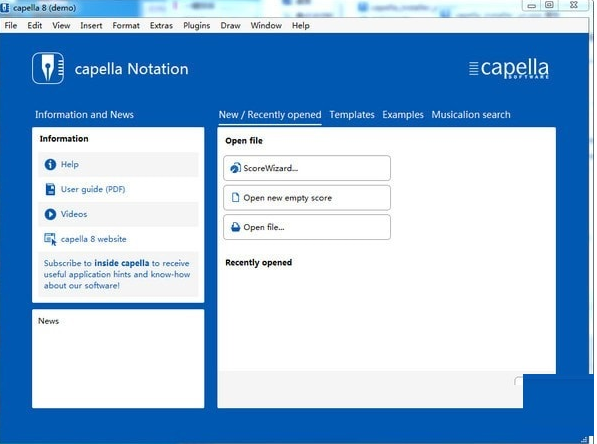Screen dimensions: 597x444
Task: Click the Videos play icon
Action: pyautogui.click(x=50, y=214)
